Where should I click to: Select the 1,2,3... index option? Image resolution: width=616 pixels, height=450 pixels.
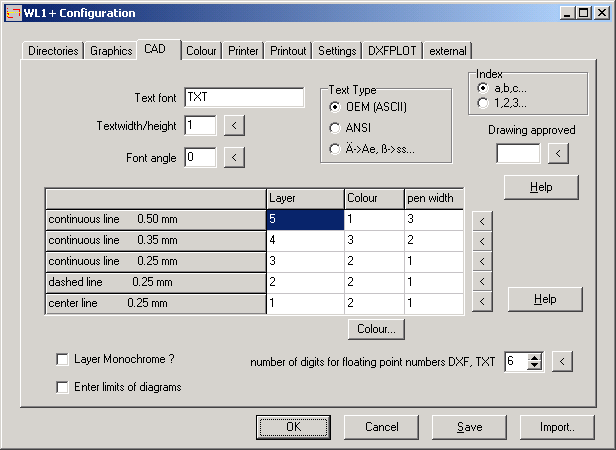[485, 102]
